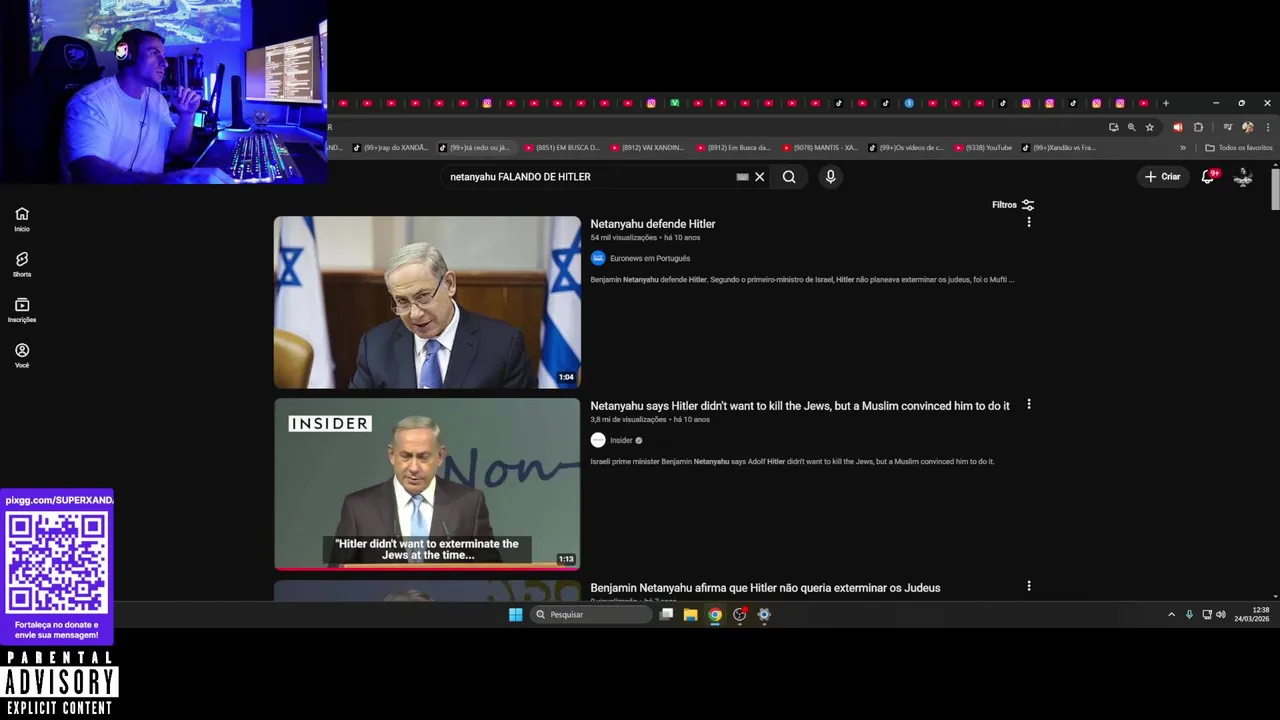The height and width of the screenshot is (720, 1280).
Task: Switch to Chrome on the taskbar
Action: (715, 614)
